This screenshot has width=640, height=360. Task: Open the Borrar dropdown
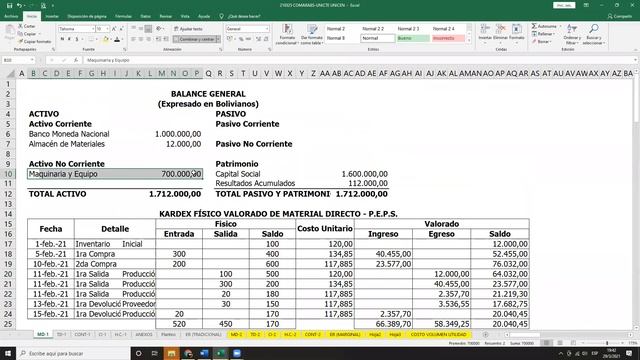(x=541, y=42)
